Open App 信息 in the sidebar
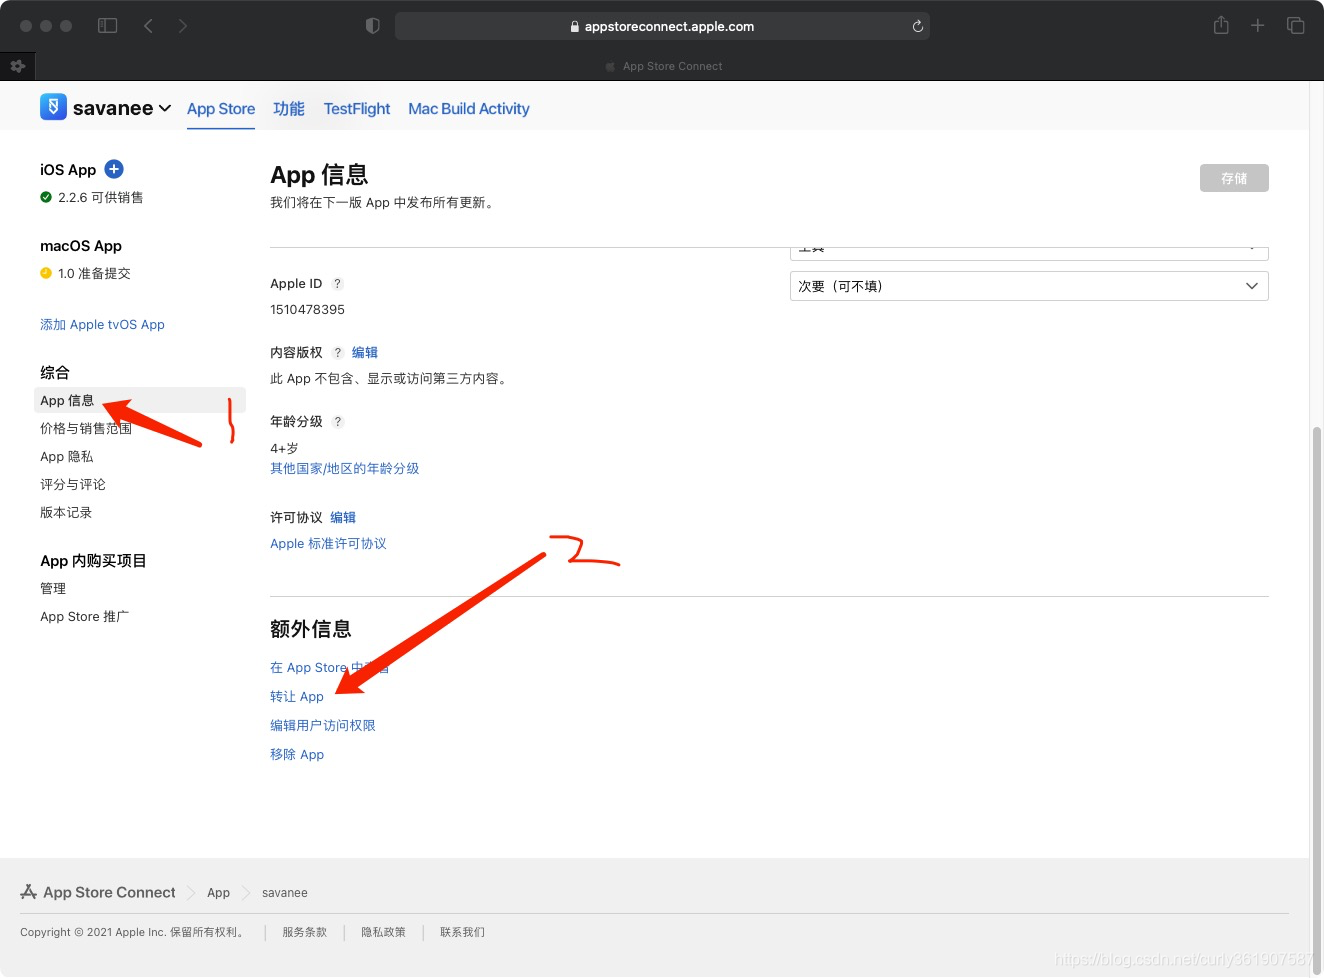 tap(140, 400)
